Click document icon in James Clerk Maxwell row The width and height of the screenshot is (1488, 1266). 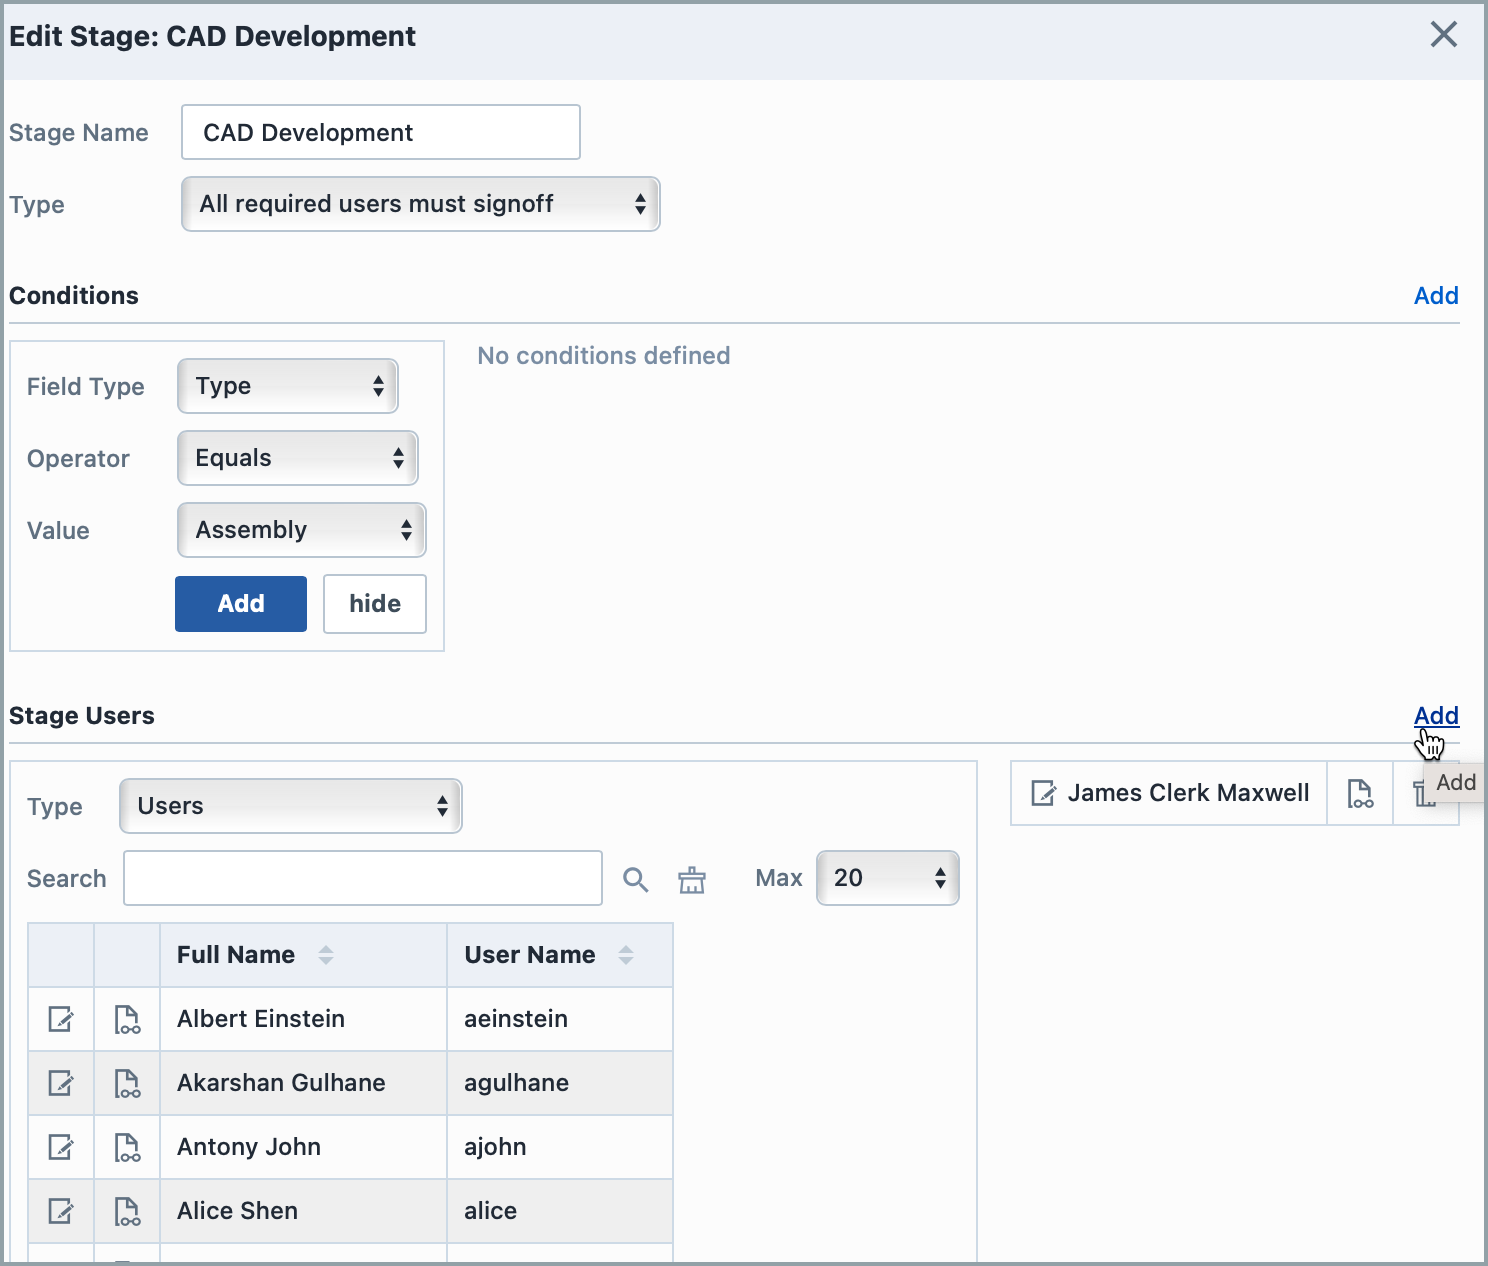[1360, 793]
